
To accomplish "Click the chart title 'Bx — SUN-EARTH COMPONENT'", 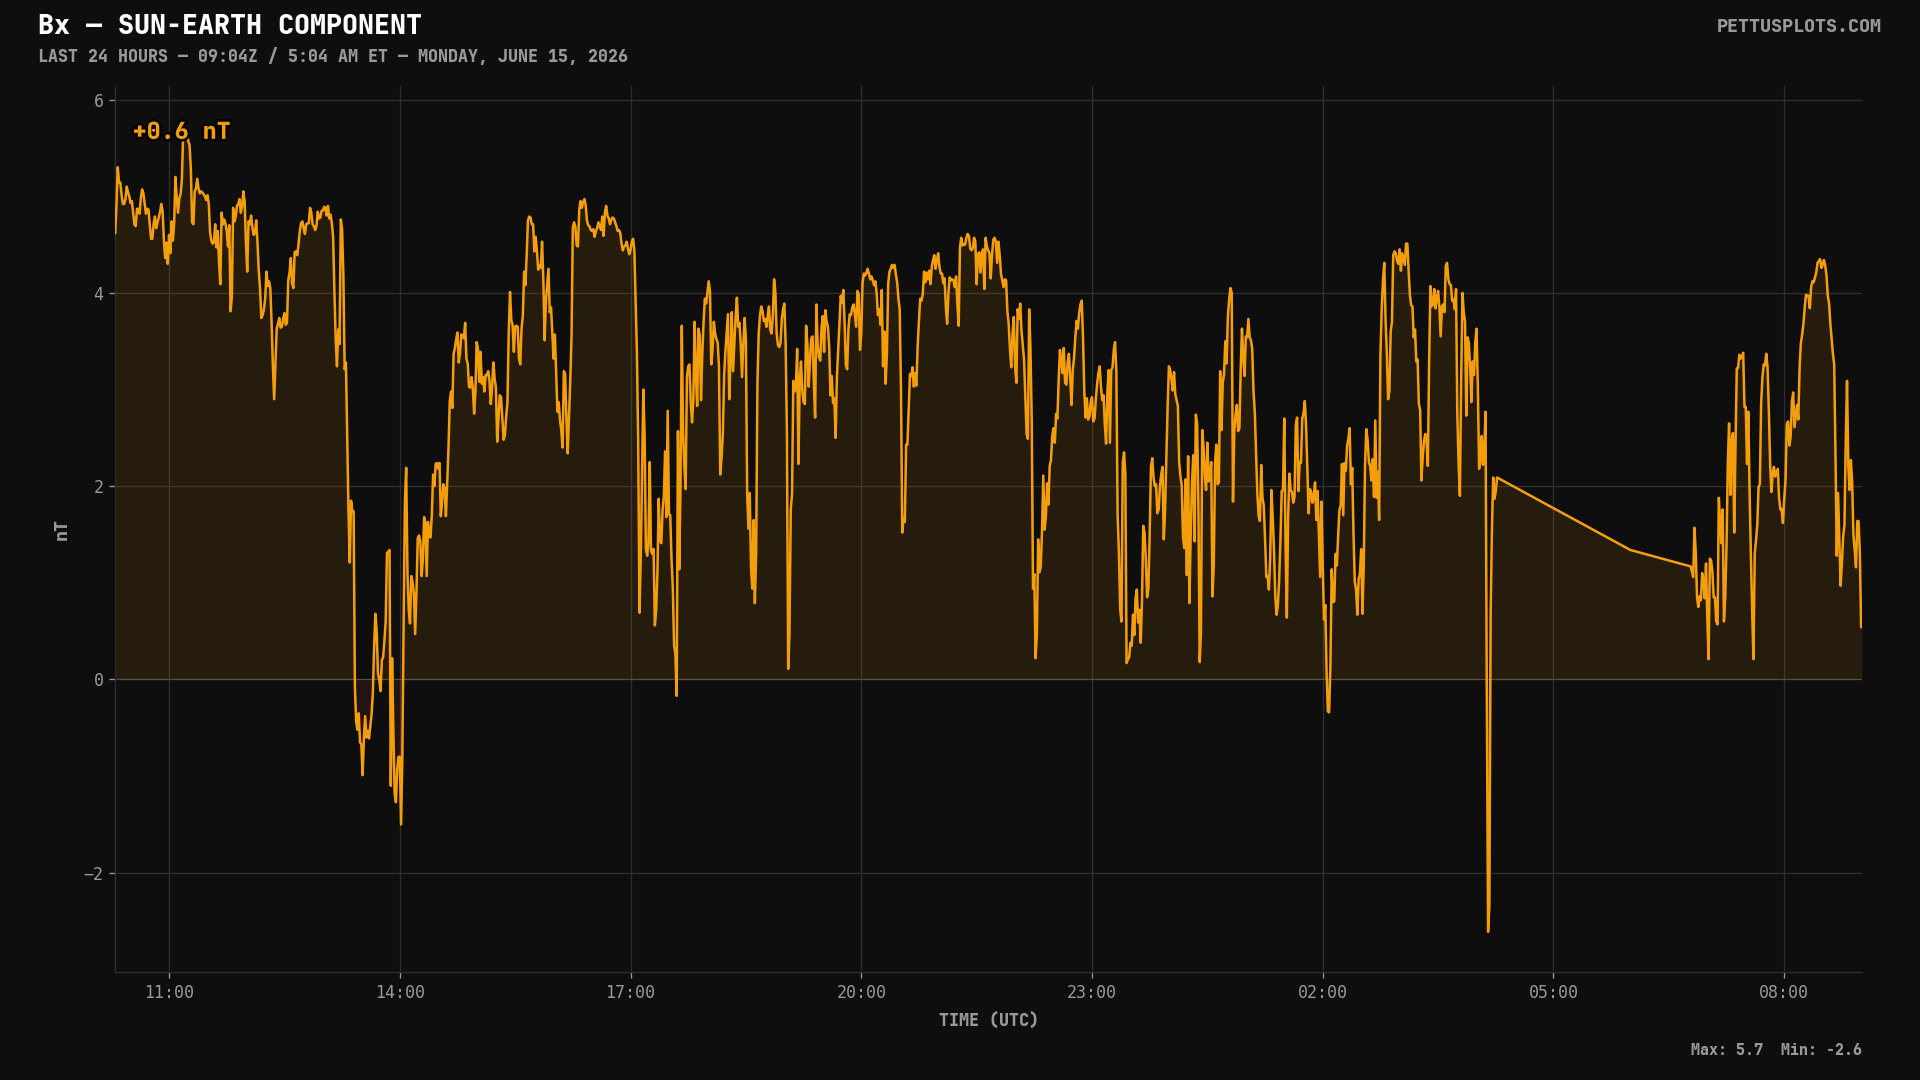I will (x=230, y=25).
